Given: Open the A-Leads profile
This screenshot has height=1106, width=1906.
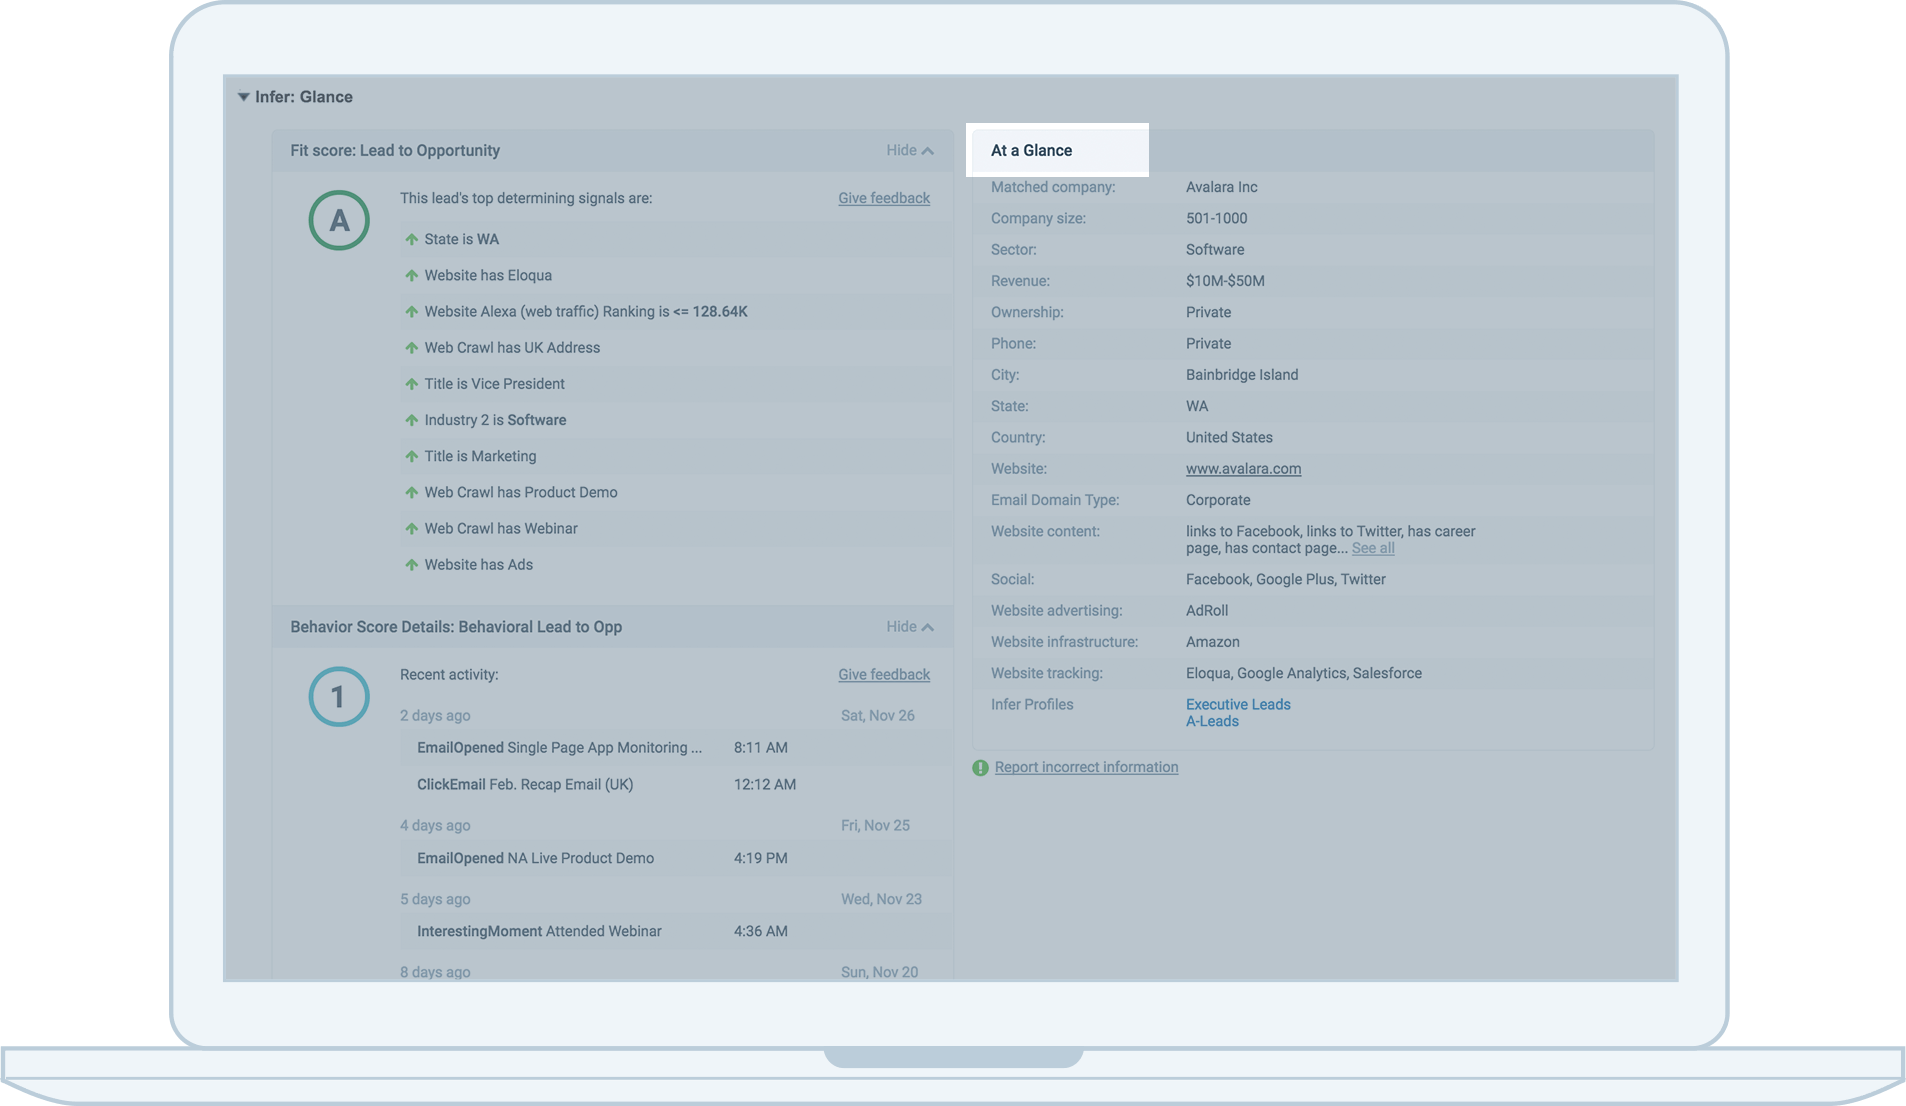Looking at the screenshot, I should pos(1212,721).
